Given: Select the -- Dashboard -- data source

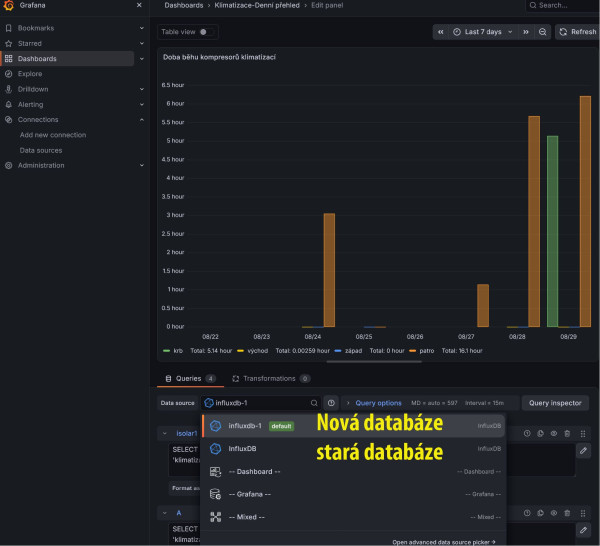Looking at the screenshot, I should (x=353, y=471).
